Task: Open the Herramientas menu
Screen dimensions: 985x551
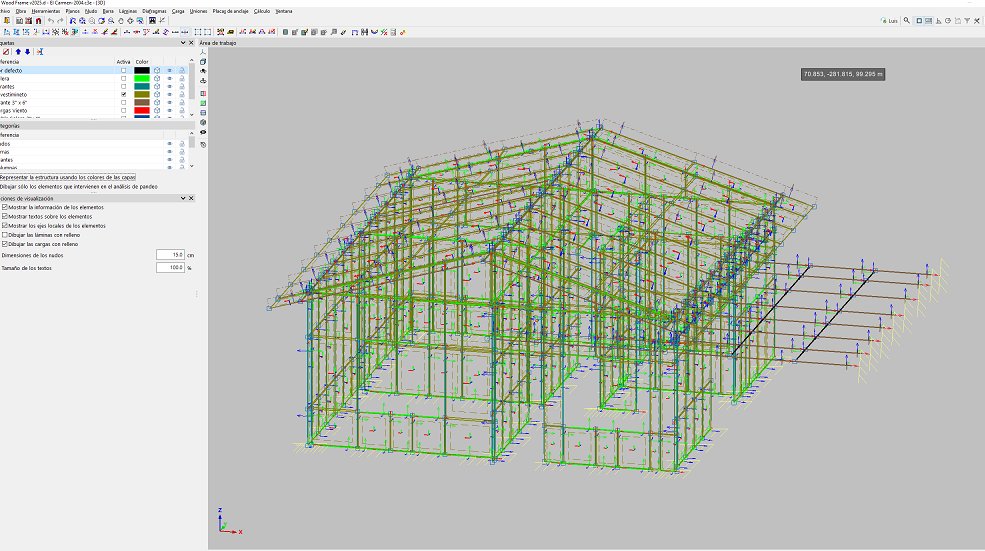Action: click(x=46, y=10)
